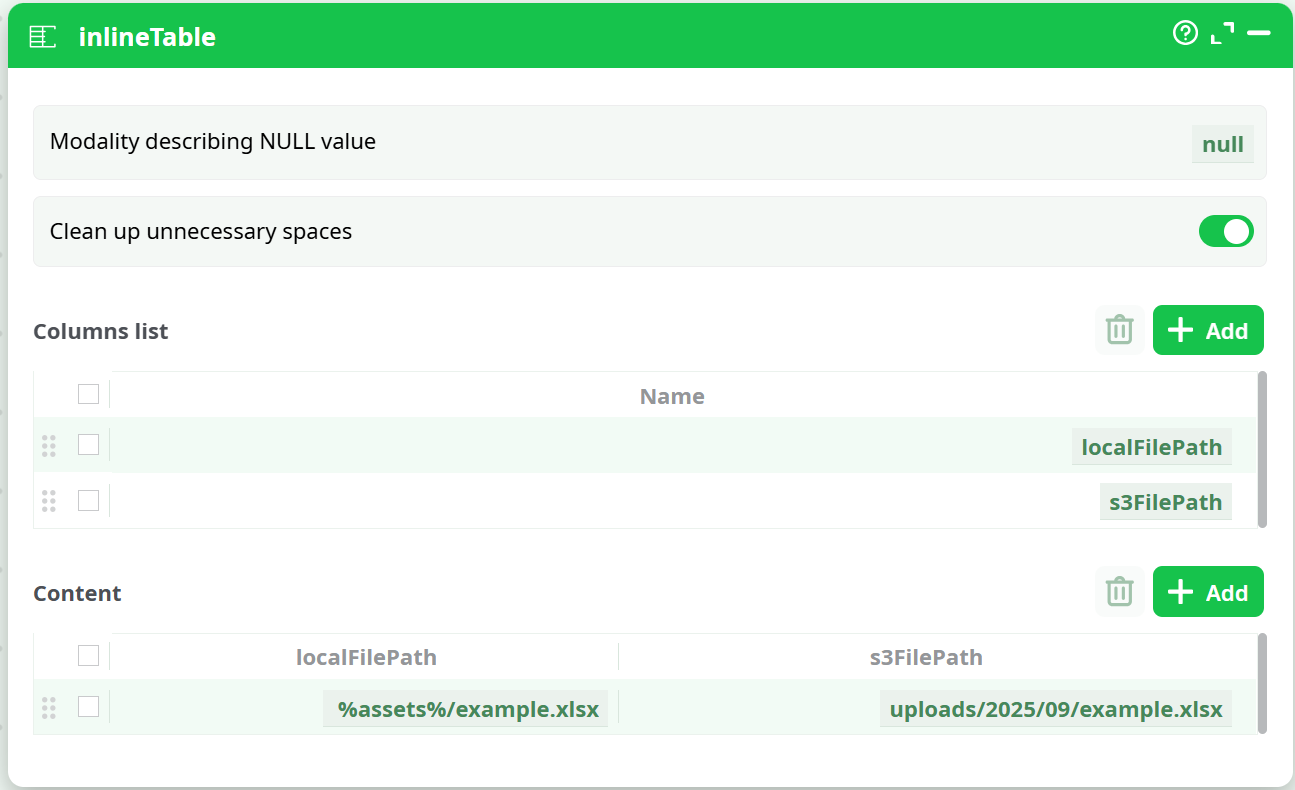
Task: Open the help icon in the title bar
Action: pos(1185,33)
